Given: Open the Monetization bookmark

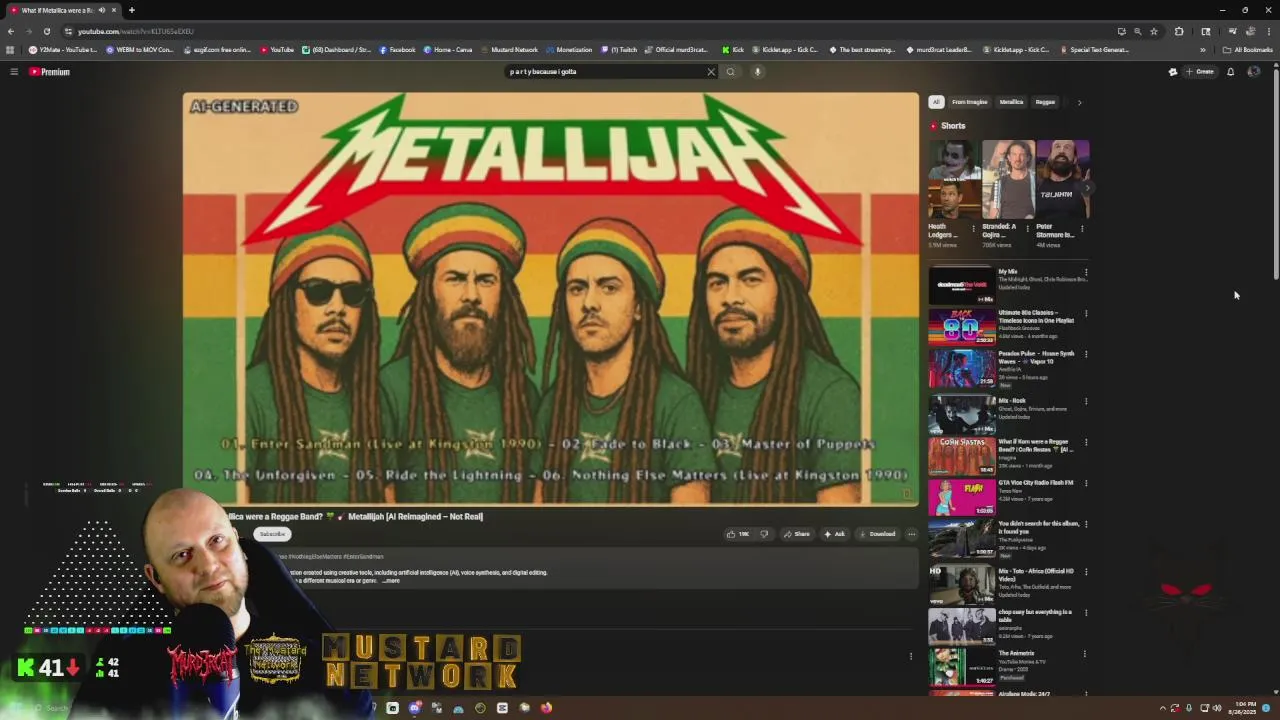Looking at the screenshot, I should coord(570,50).
